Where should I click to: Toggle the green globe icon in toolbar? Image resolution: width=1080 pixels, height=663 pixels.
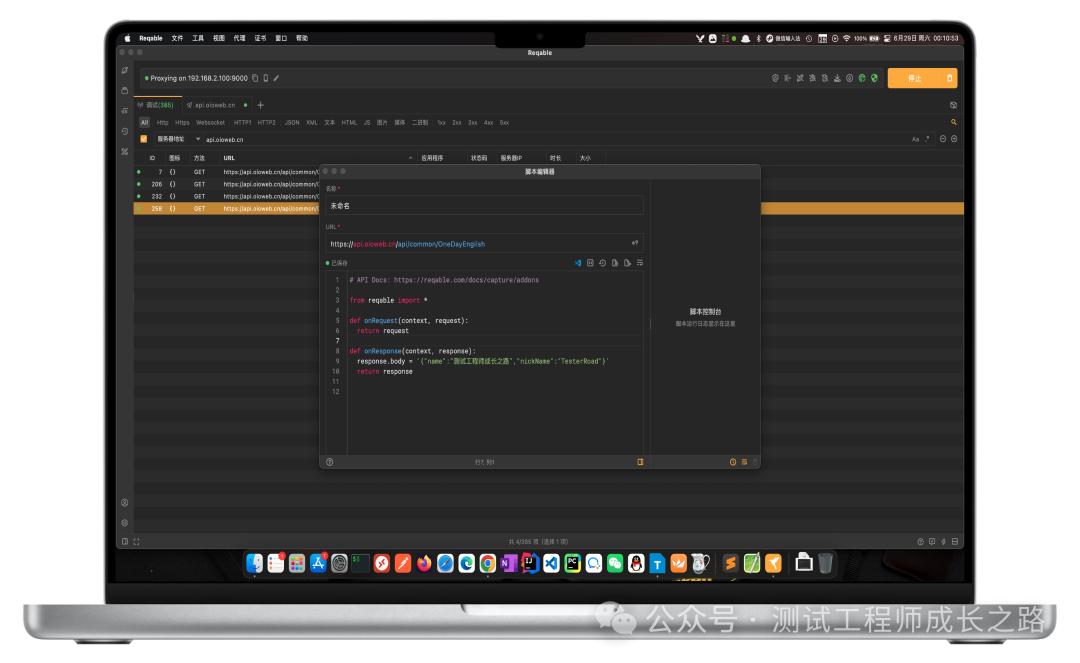862,78
